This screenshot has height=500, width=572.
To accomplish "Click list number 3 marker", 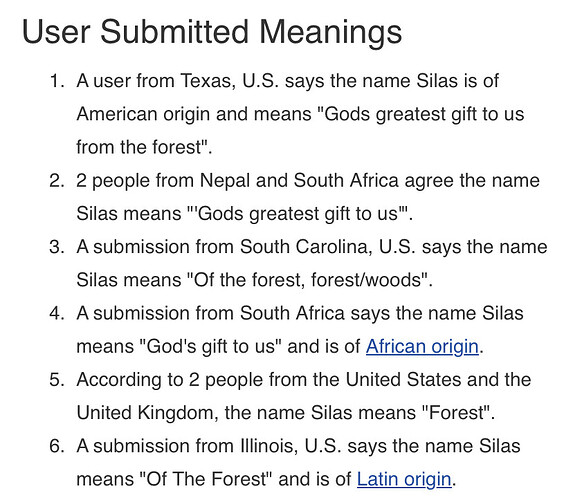I will [x=57, y=247].
